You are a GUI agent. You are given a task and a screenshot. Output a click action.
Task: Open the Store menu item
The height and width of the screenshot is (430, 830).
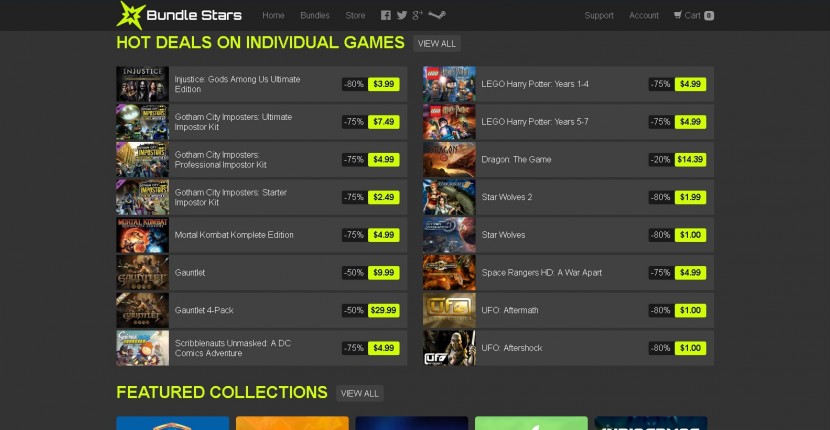pyautogui.click(x=355, y=15)
